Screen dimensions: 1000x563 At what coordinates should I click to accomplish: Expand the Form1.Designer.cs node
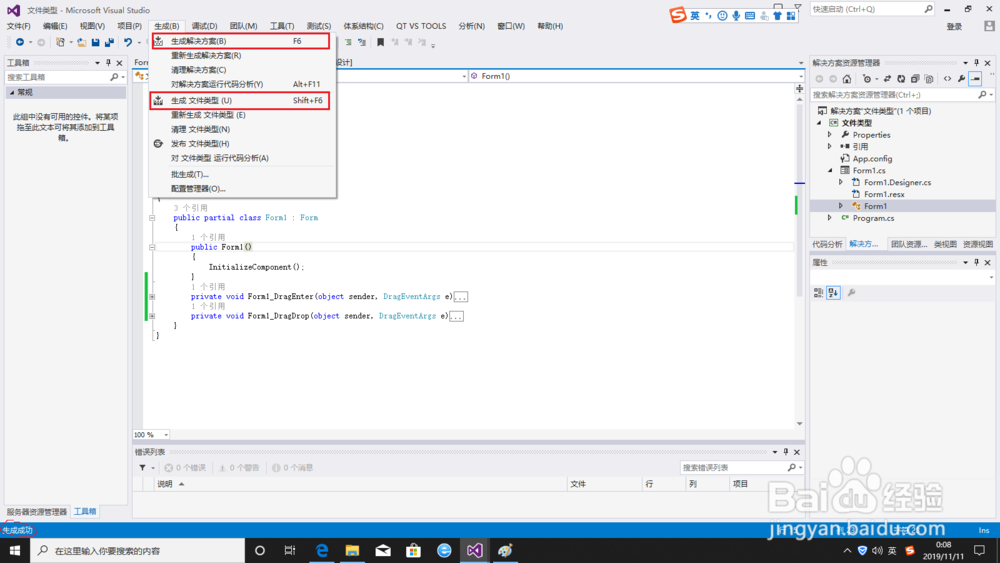tap(841, 182)
